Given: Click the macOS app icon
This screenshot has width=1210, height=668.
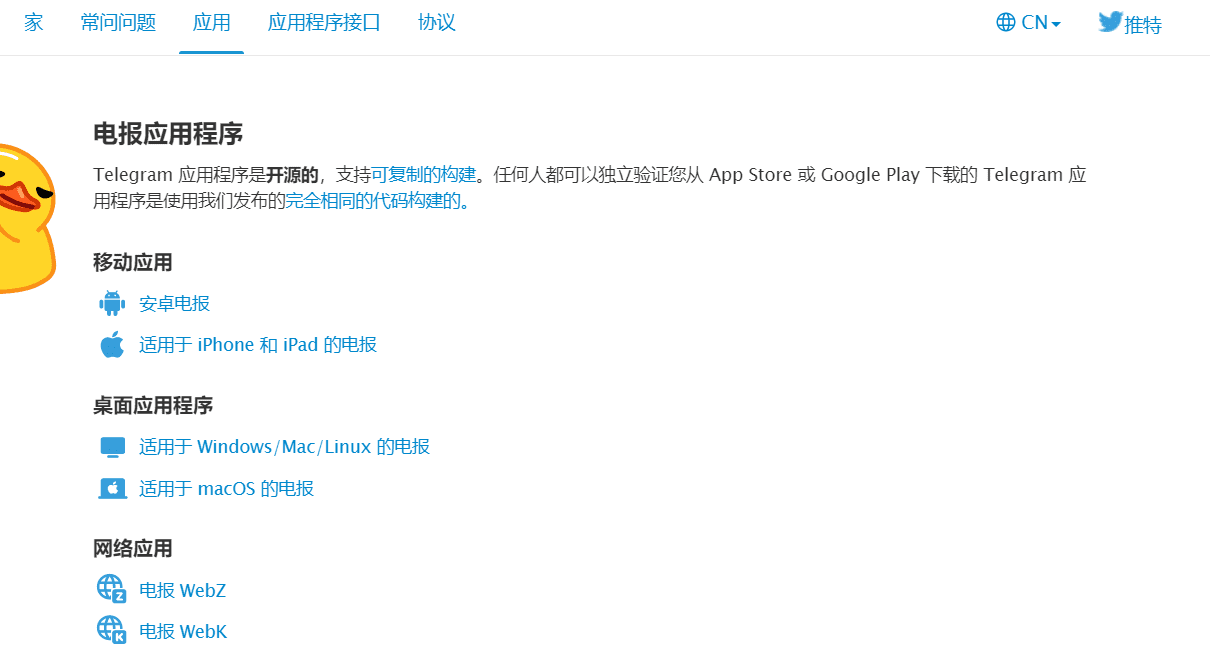Looking at the screenshot, I should pos(112,488).
